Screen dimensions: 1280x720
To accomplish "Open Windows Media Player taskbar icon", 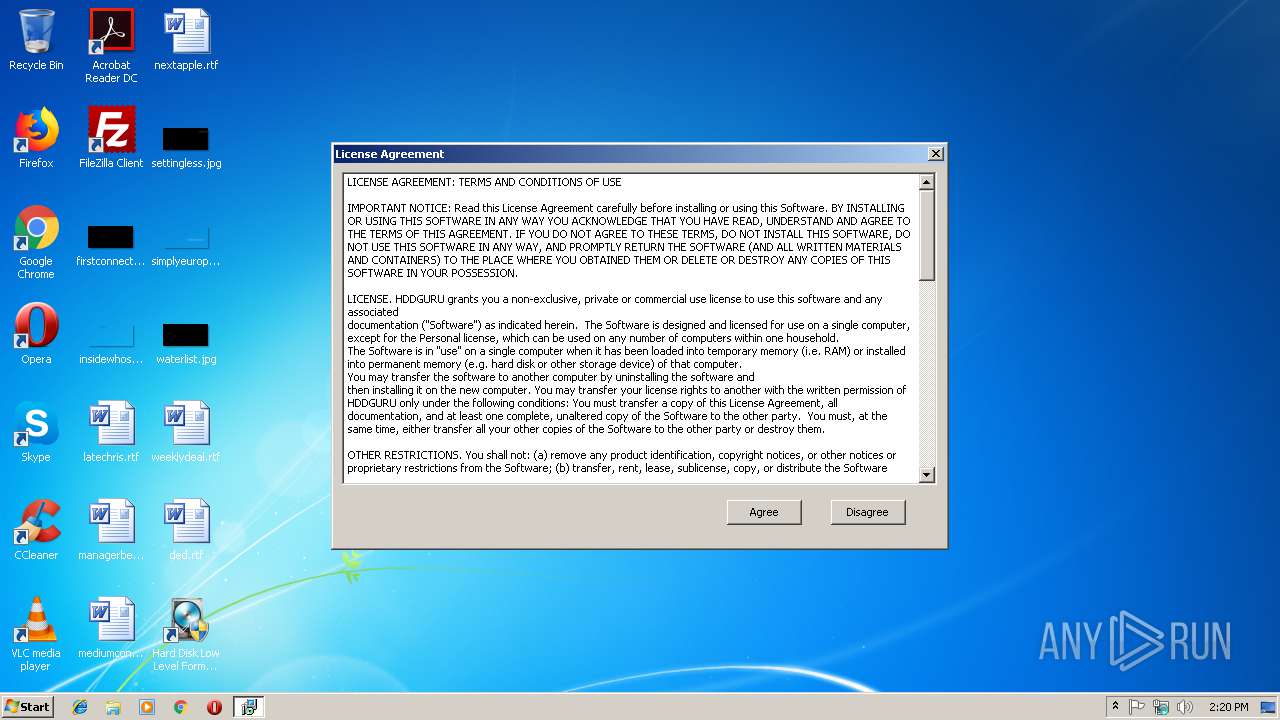I will [x=147, y=707].
